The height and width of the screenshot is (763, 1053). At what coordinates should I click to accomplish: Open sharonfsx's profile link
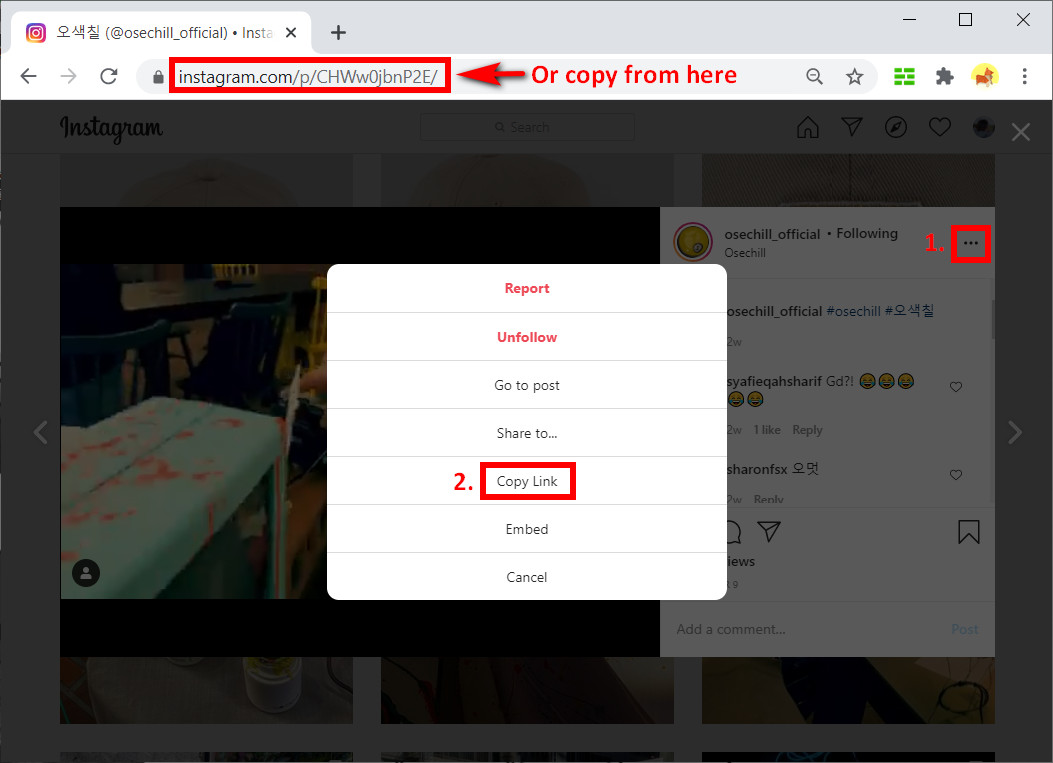click(757, 469)
